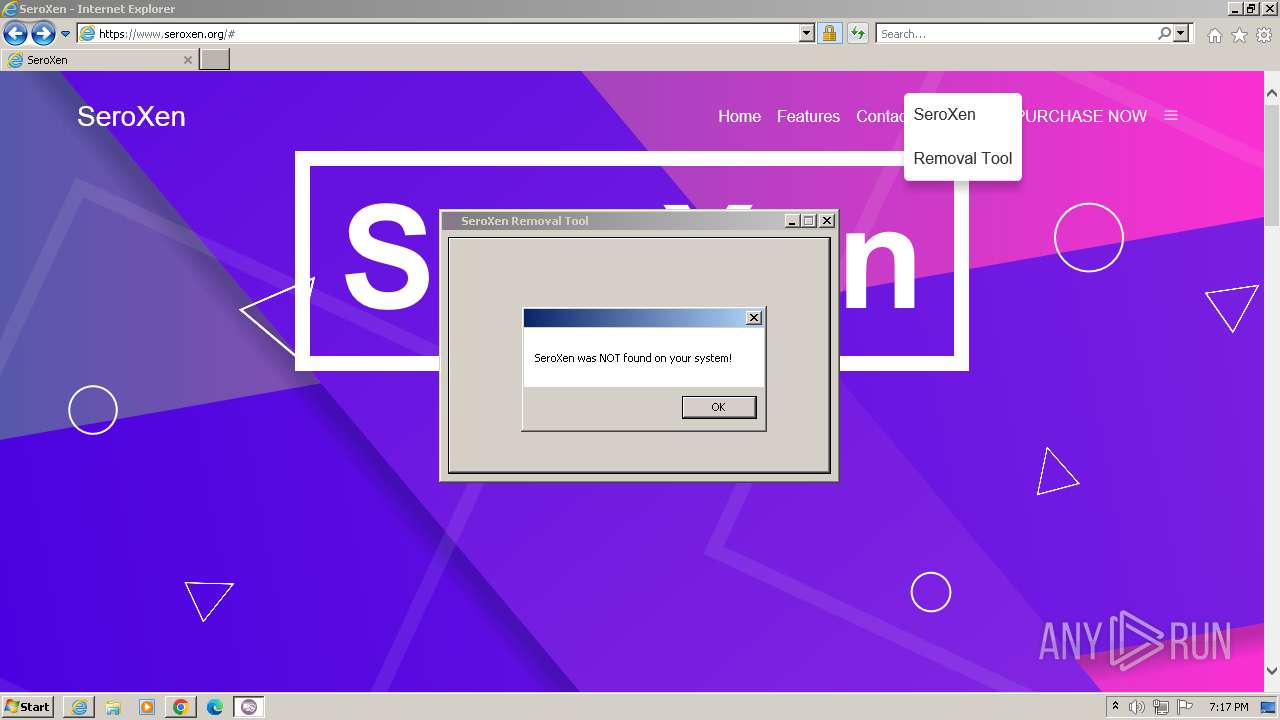This screenshot has height=720, width=1280.
Task: Minimize the Internet Explorer window
Action: [1234, 9]
